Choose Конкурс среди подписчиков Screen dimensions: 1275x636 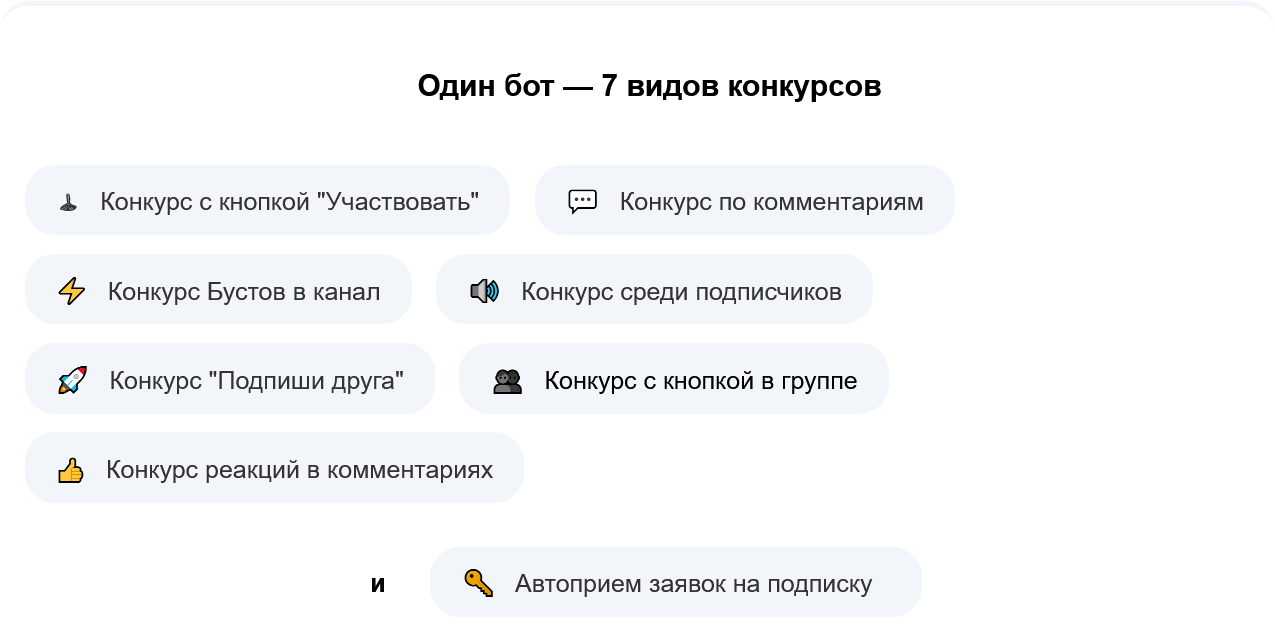(654, 289)
